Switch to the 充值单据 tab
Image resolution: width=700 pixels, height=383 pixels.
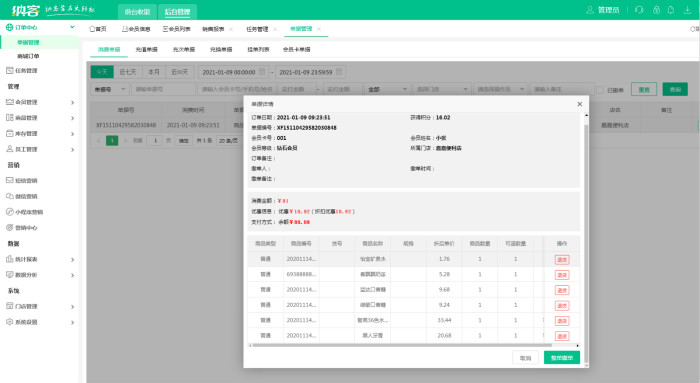[x=146, y=50]
